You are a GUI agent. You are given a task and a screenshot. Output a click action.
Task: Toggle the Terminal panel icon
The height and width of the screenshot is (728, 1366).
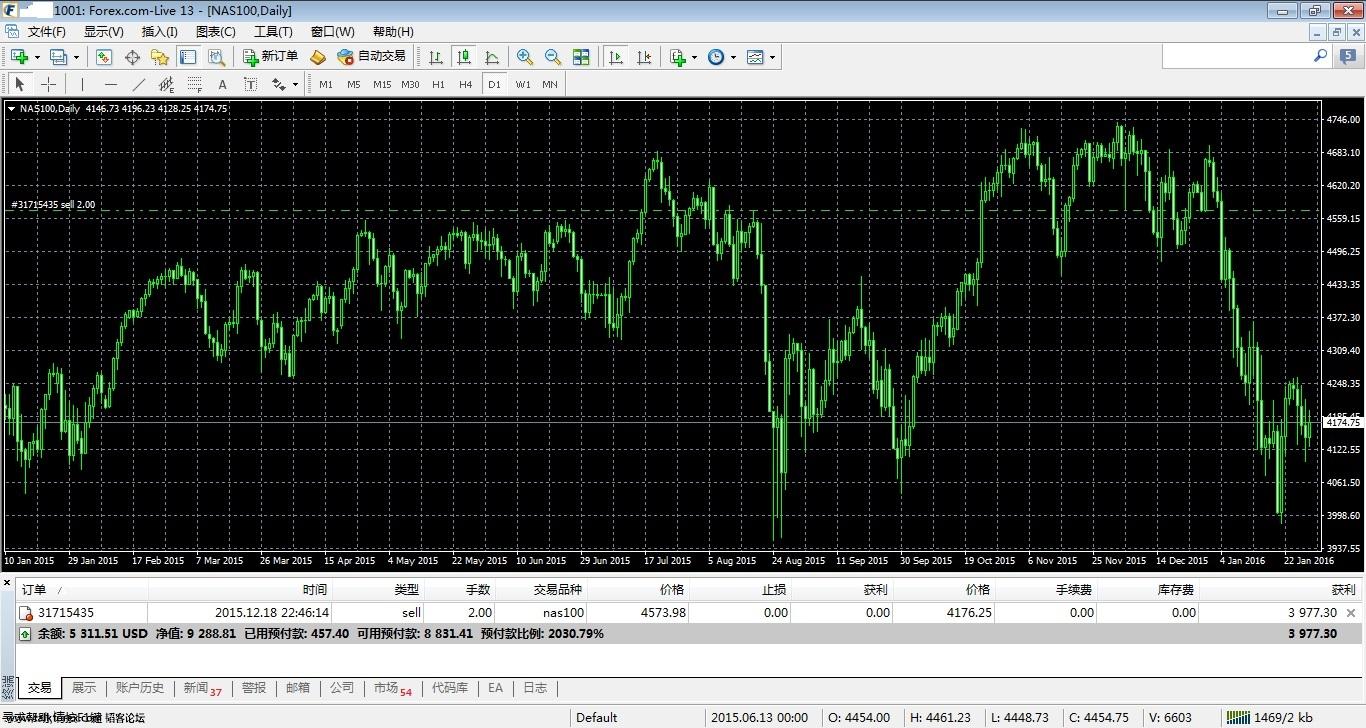188,57
